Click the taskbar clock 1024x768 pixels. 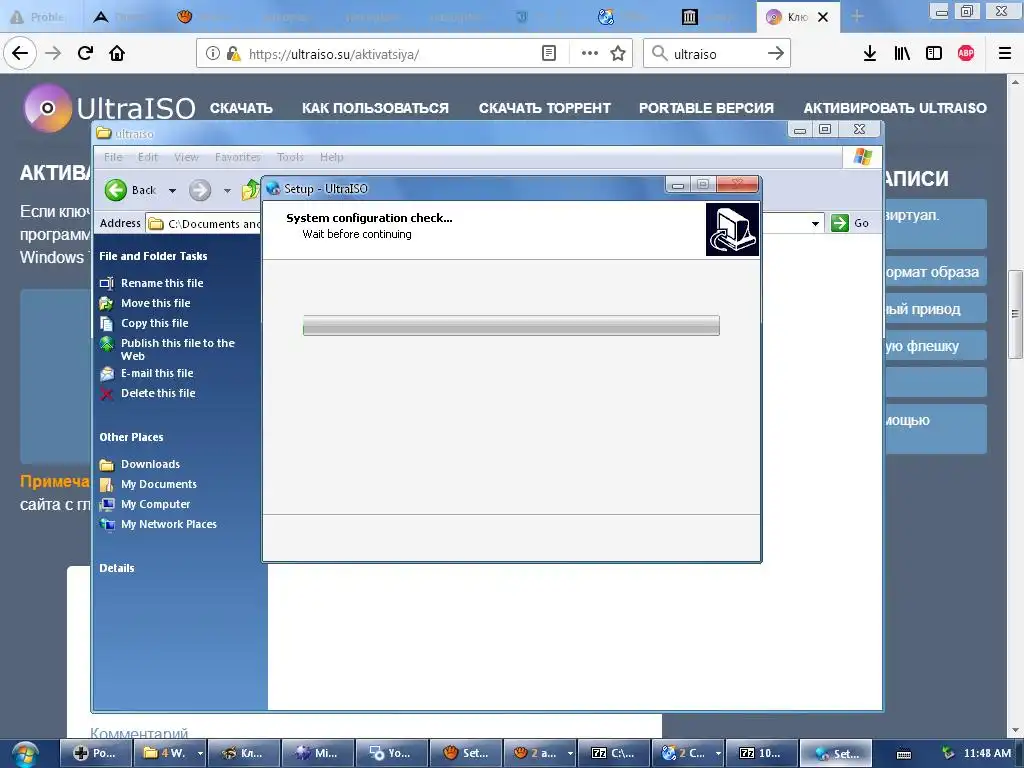click(x=987, y=753)
